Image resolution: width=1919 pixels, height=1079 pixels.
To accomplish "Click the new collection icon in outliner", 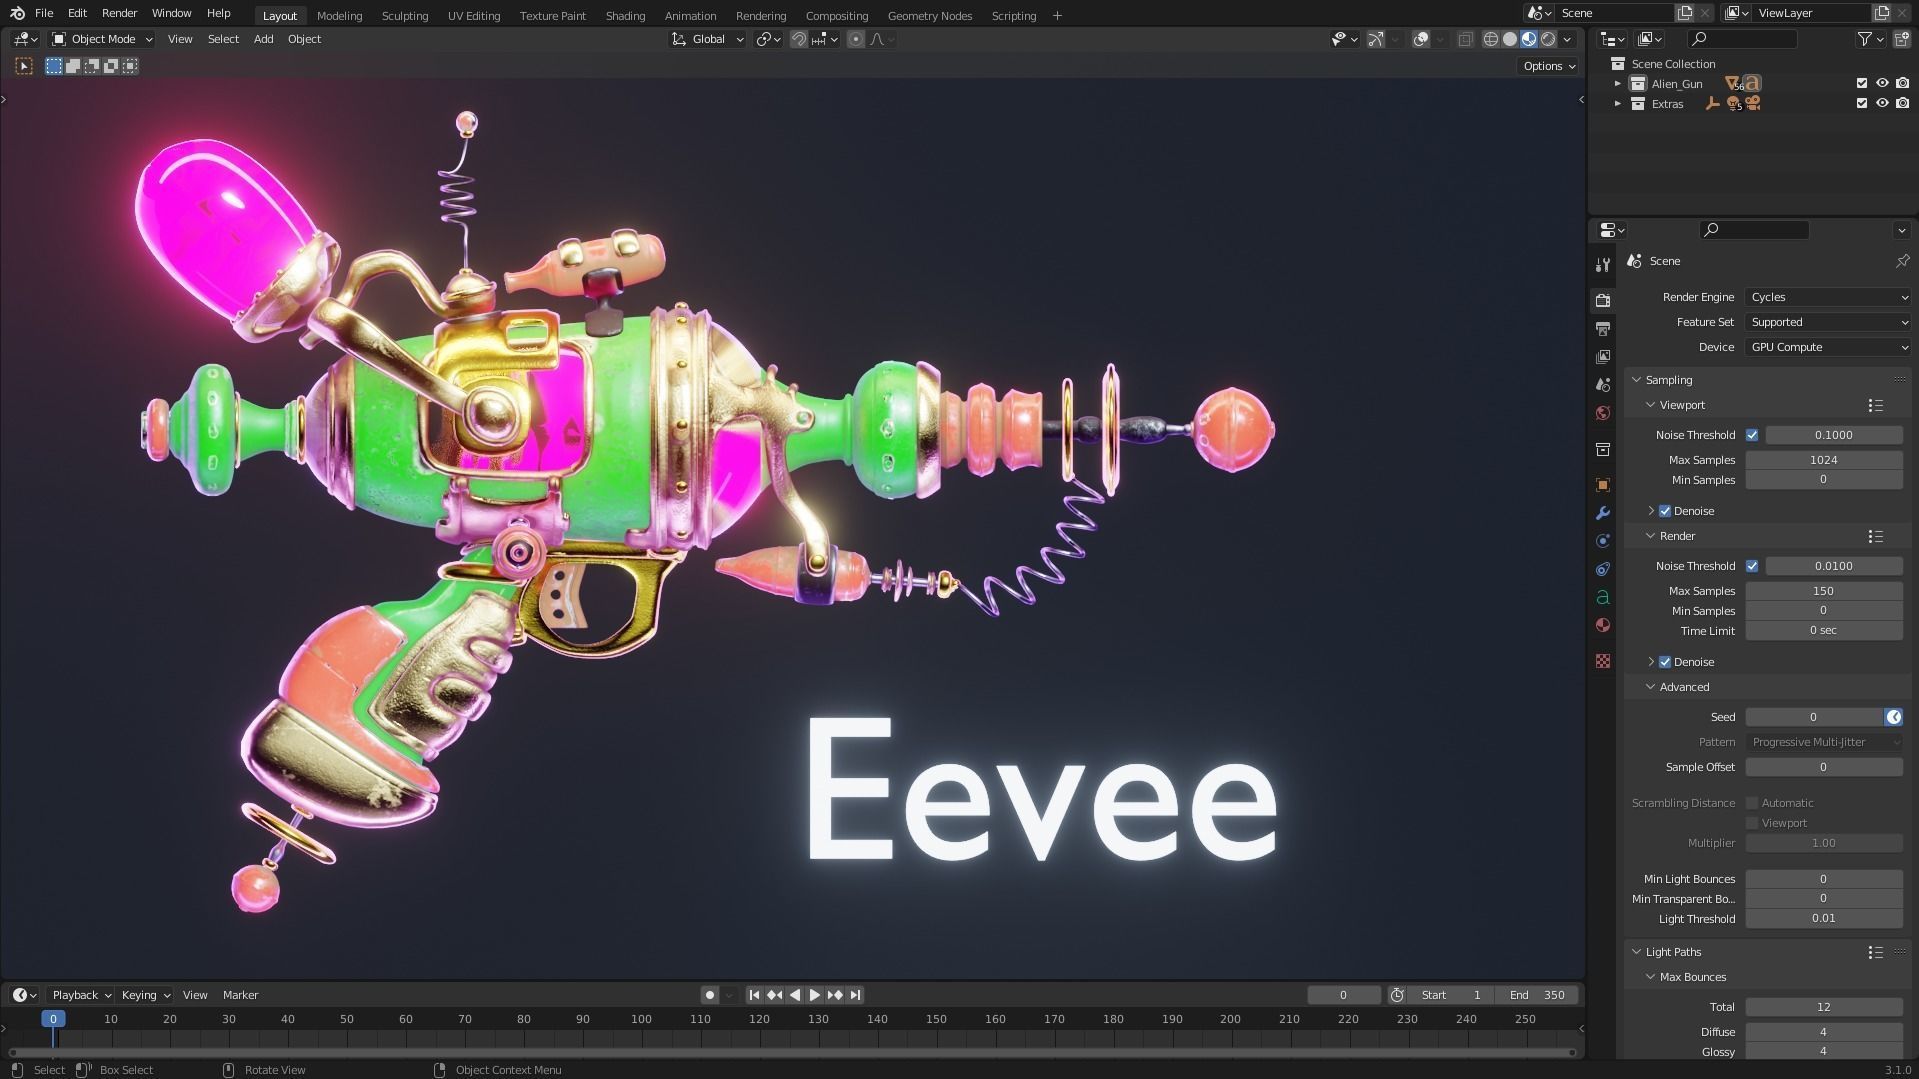I will tap(1902, 39).
